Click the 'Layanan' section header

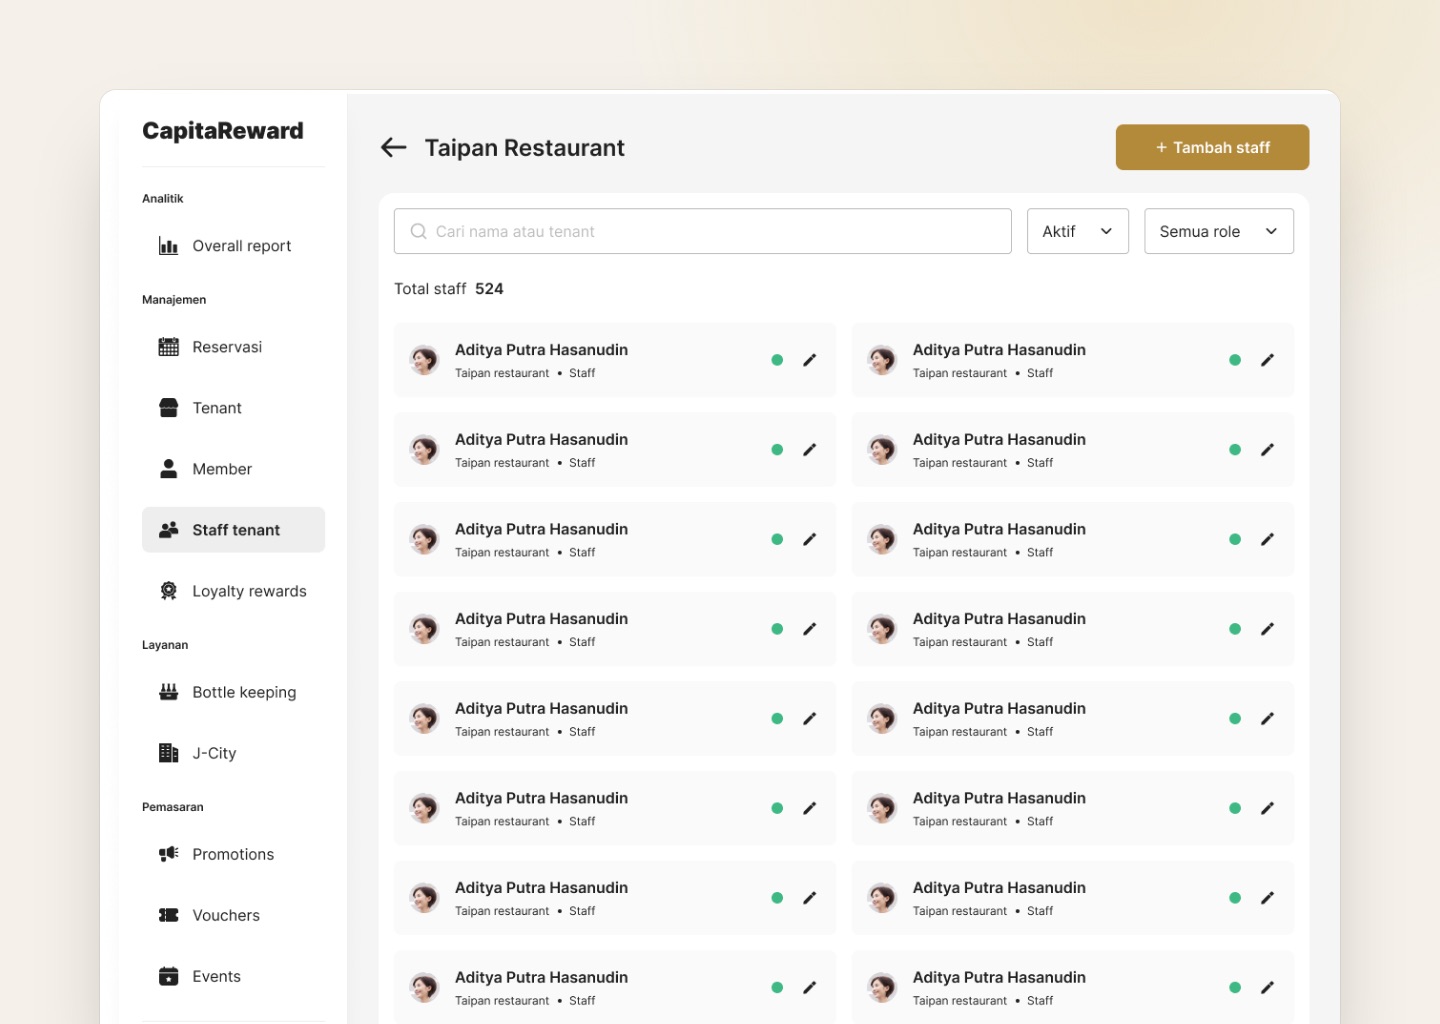pyautogui.click(x=165, y=645)
